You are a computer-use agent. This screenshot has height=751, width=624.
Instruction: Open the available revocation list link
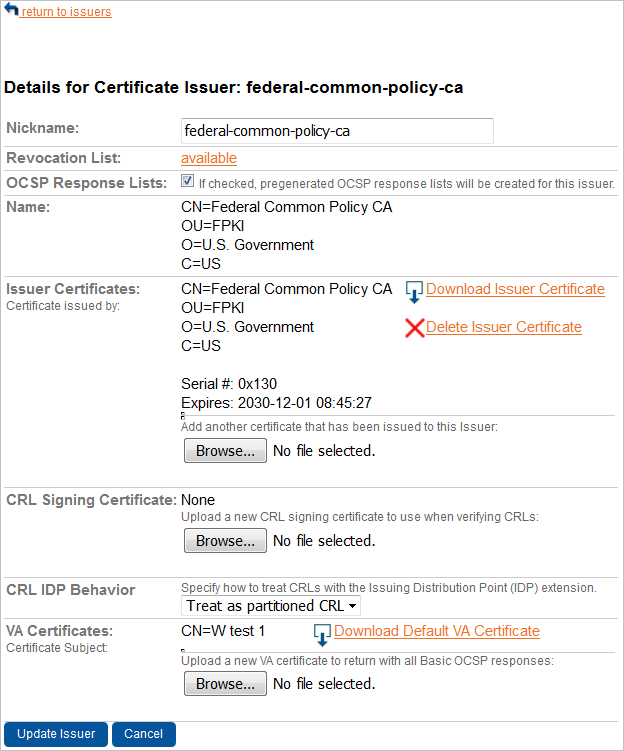[209, 158]
